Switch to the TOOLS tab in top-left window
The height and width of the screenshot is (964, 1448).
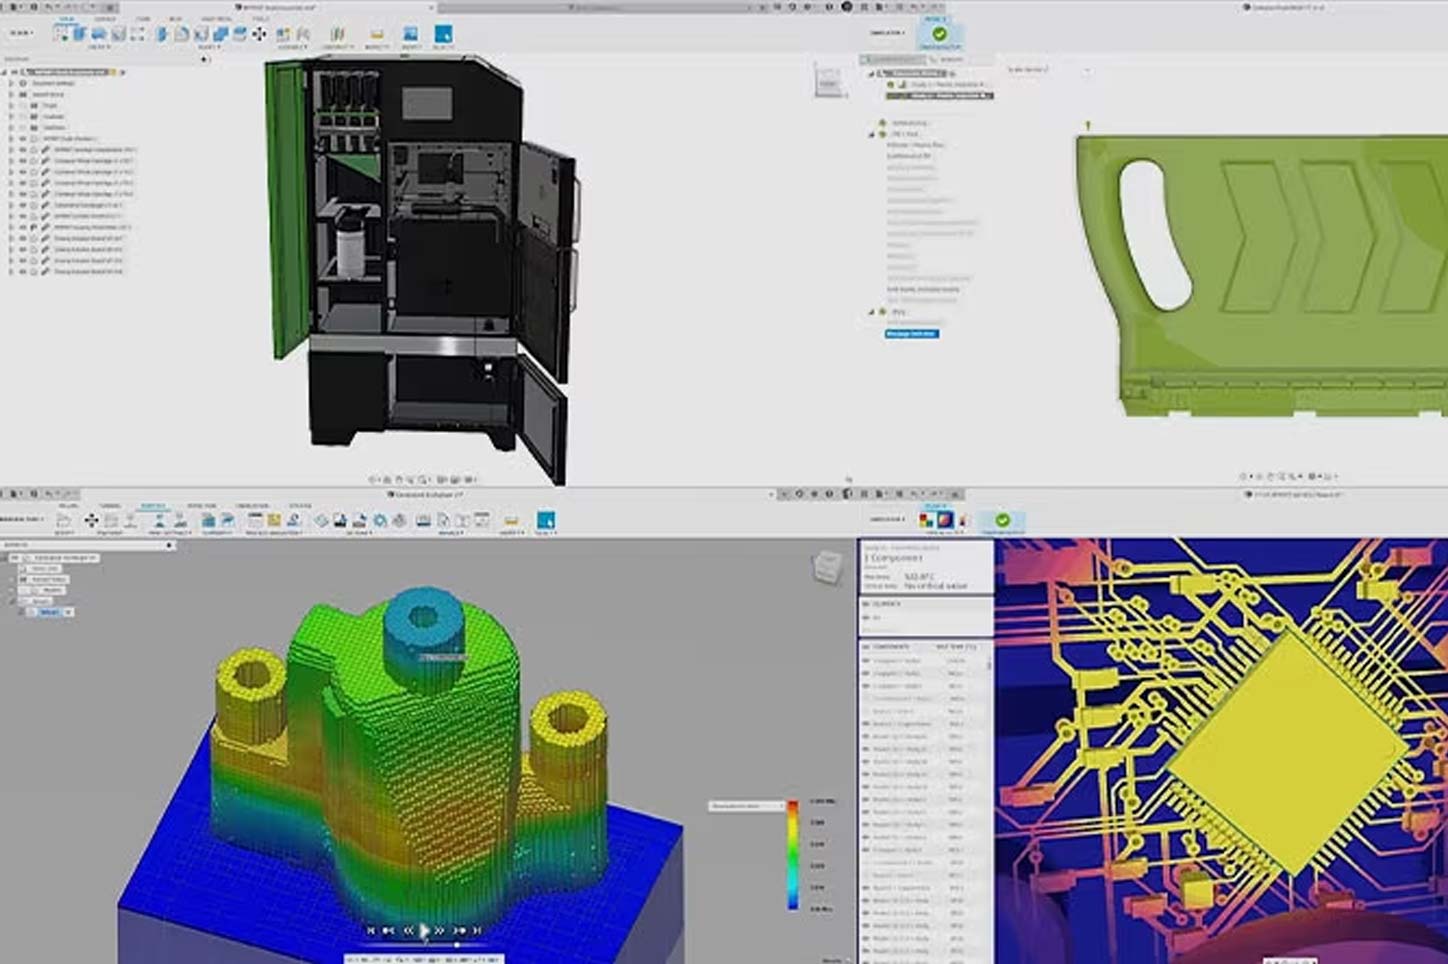coord(260,19)
